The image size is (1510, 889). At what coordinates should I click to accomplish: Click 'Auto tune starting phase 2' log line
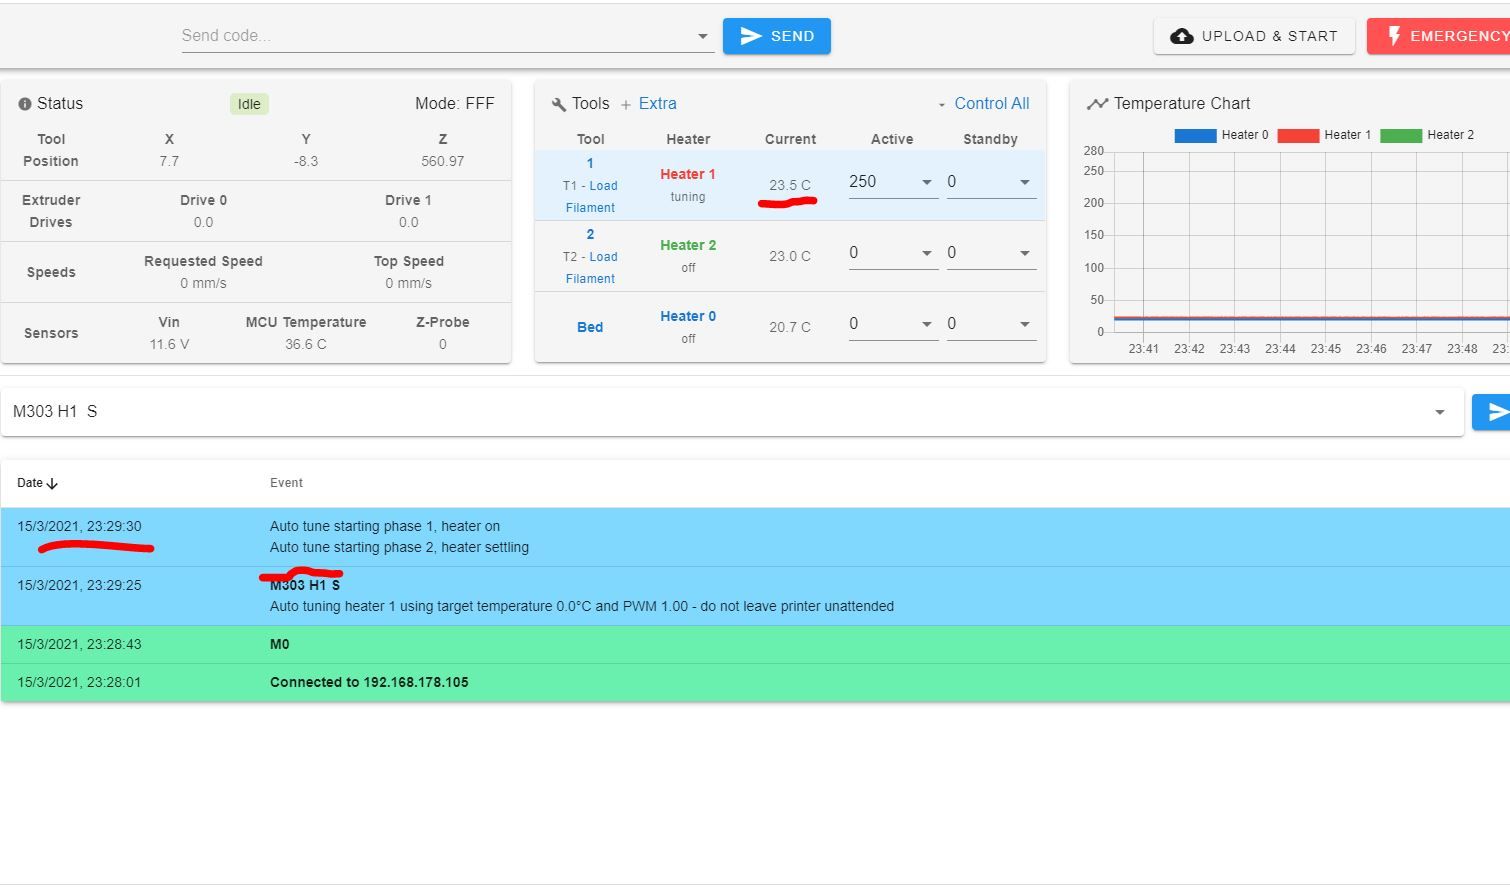tap(399, 547)
